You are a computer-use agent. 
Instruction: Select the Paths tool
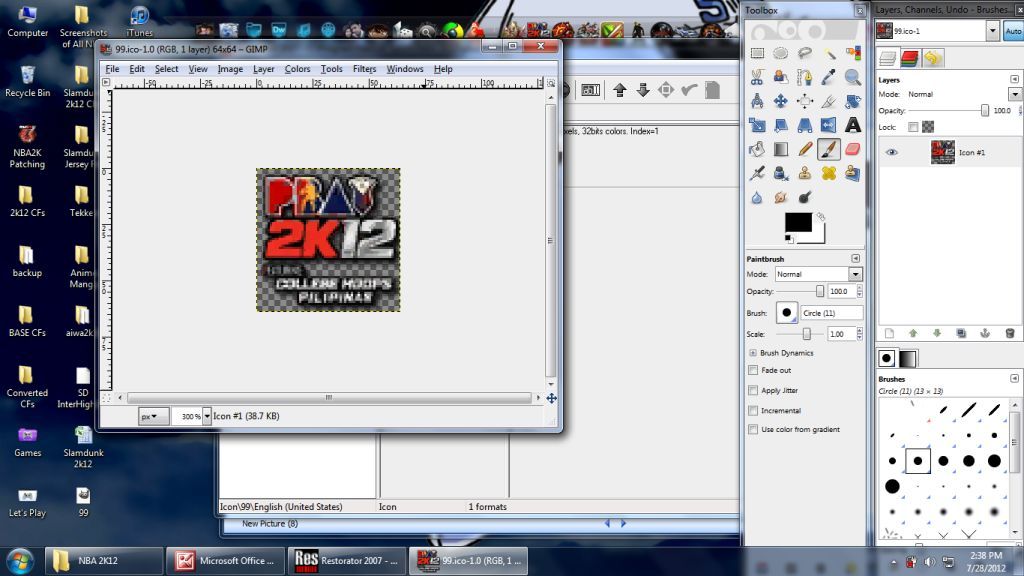tap(805, 77)
